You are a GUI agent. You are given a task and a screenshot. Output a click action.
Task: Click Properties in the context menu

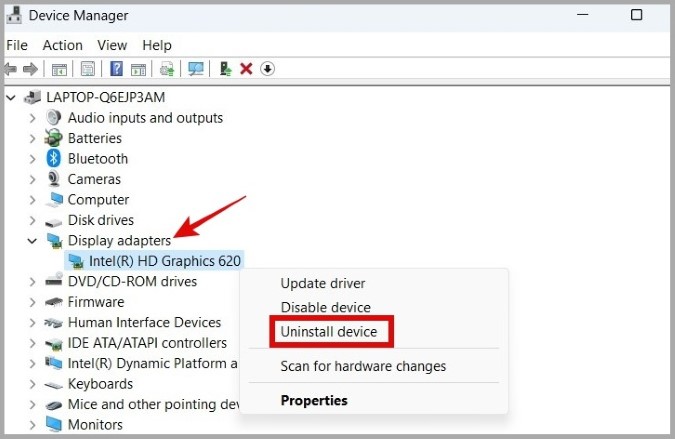314,400
